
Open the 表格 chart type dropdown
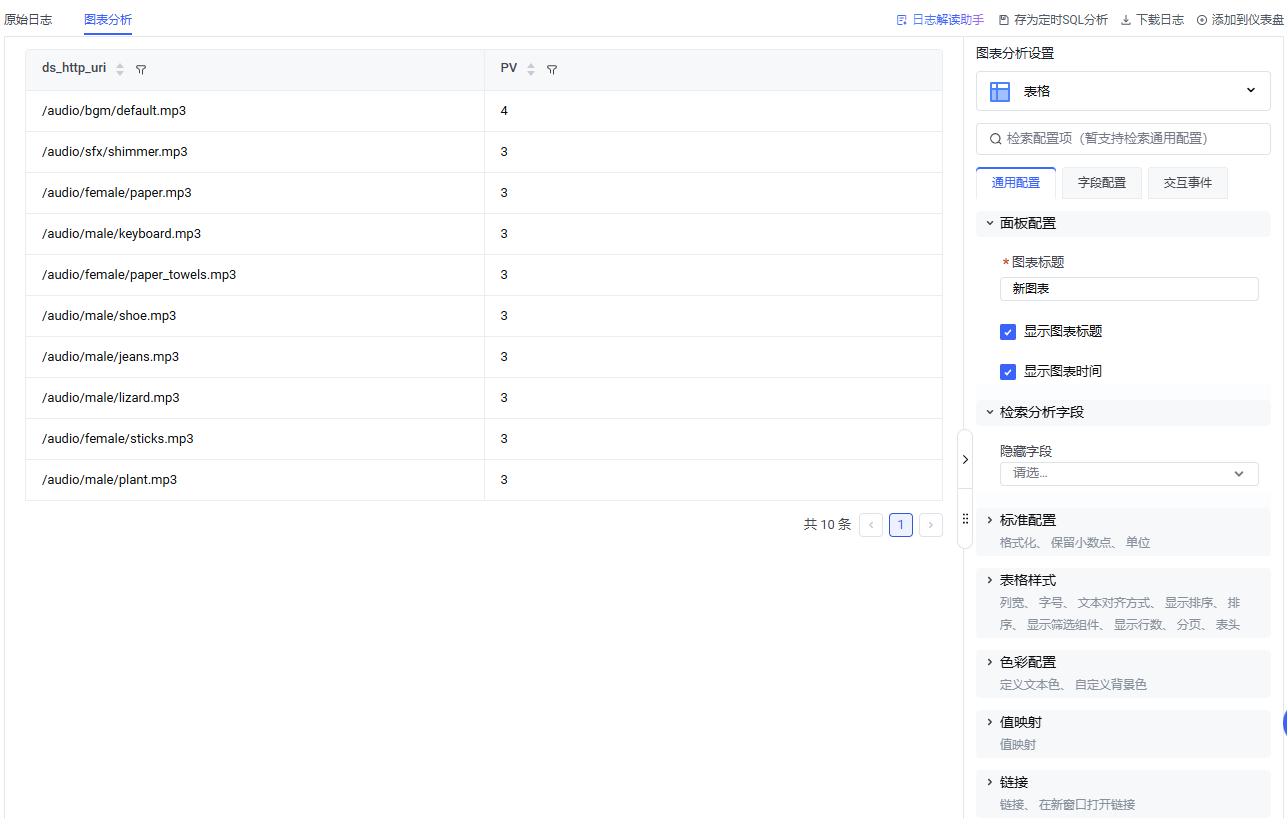pyautogui.click(x=1123, y=91)
